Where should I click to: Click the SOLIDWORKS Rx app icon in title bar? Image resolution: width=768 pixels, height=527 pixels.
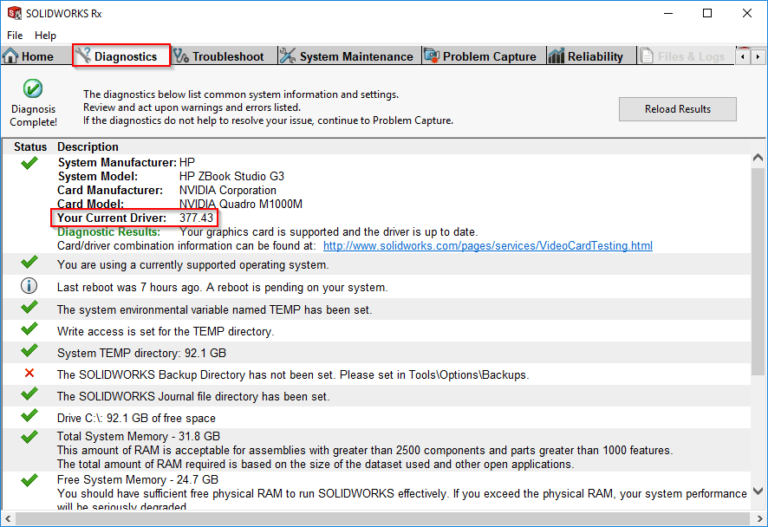pyautogui.click(x=14, y=13)
